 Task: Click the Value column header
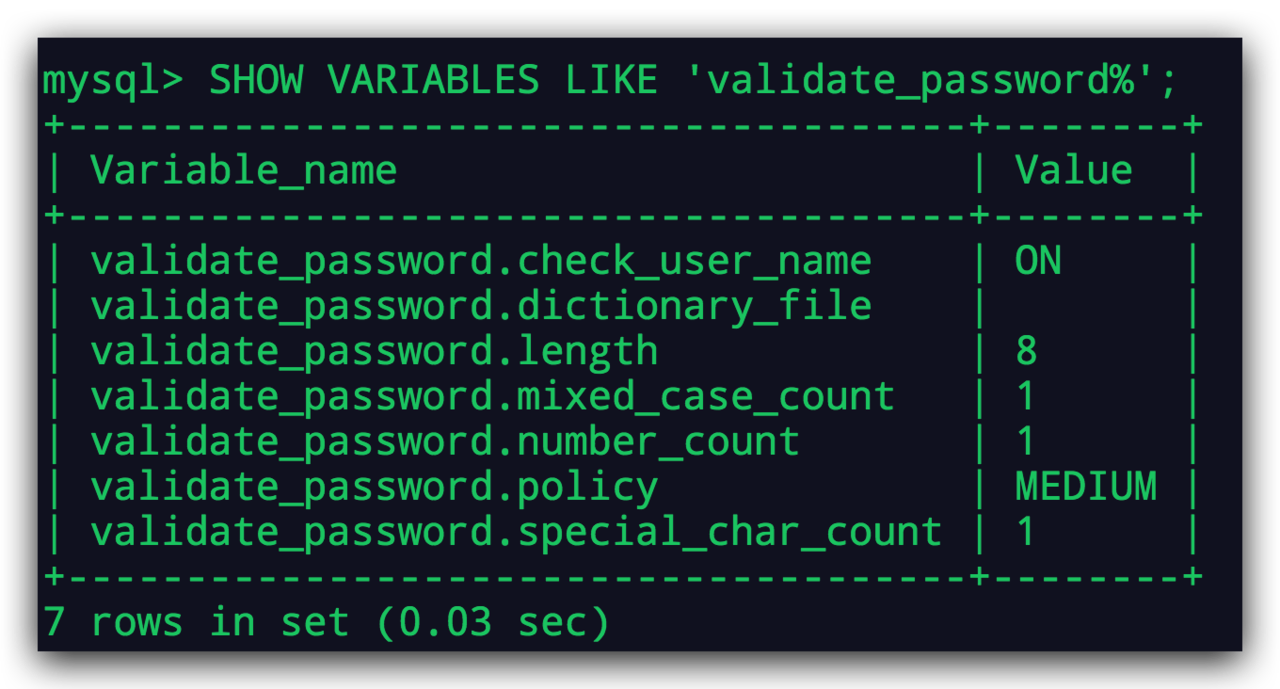(x=1074, y=170)
